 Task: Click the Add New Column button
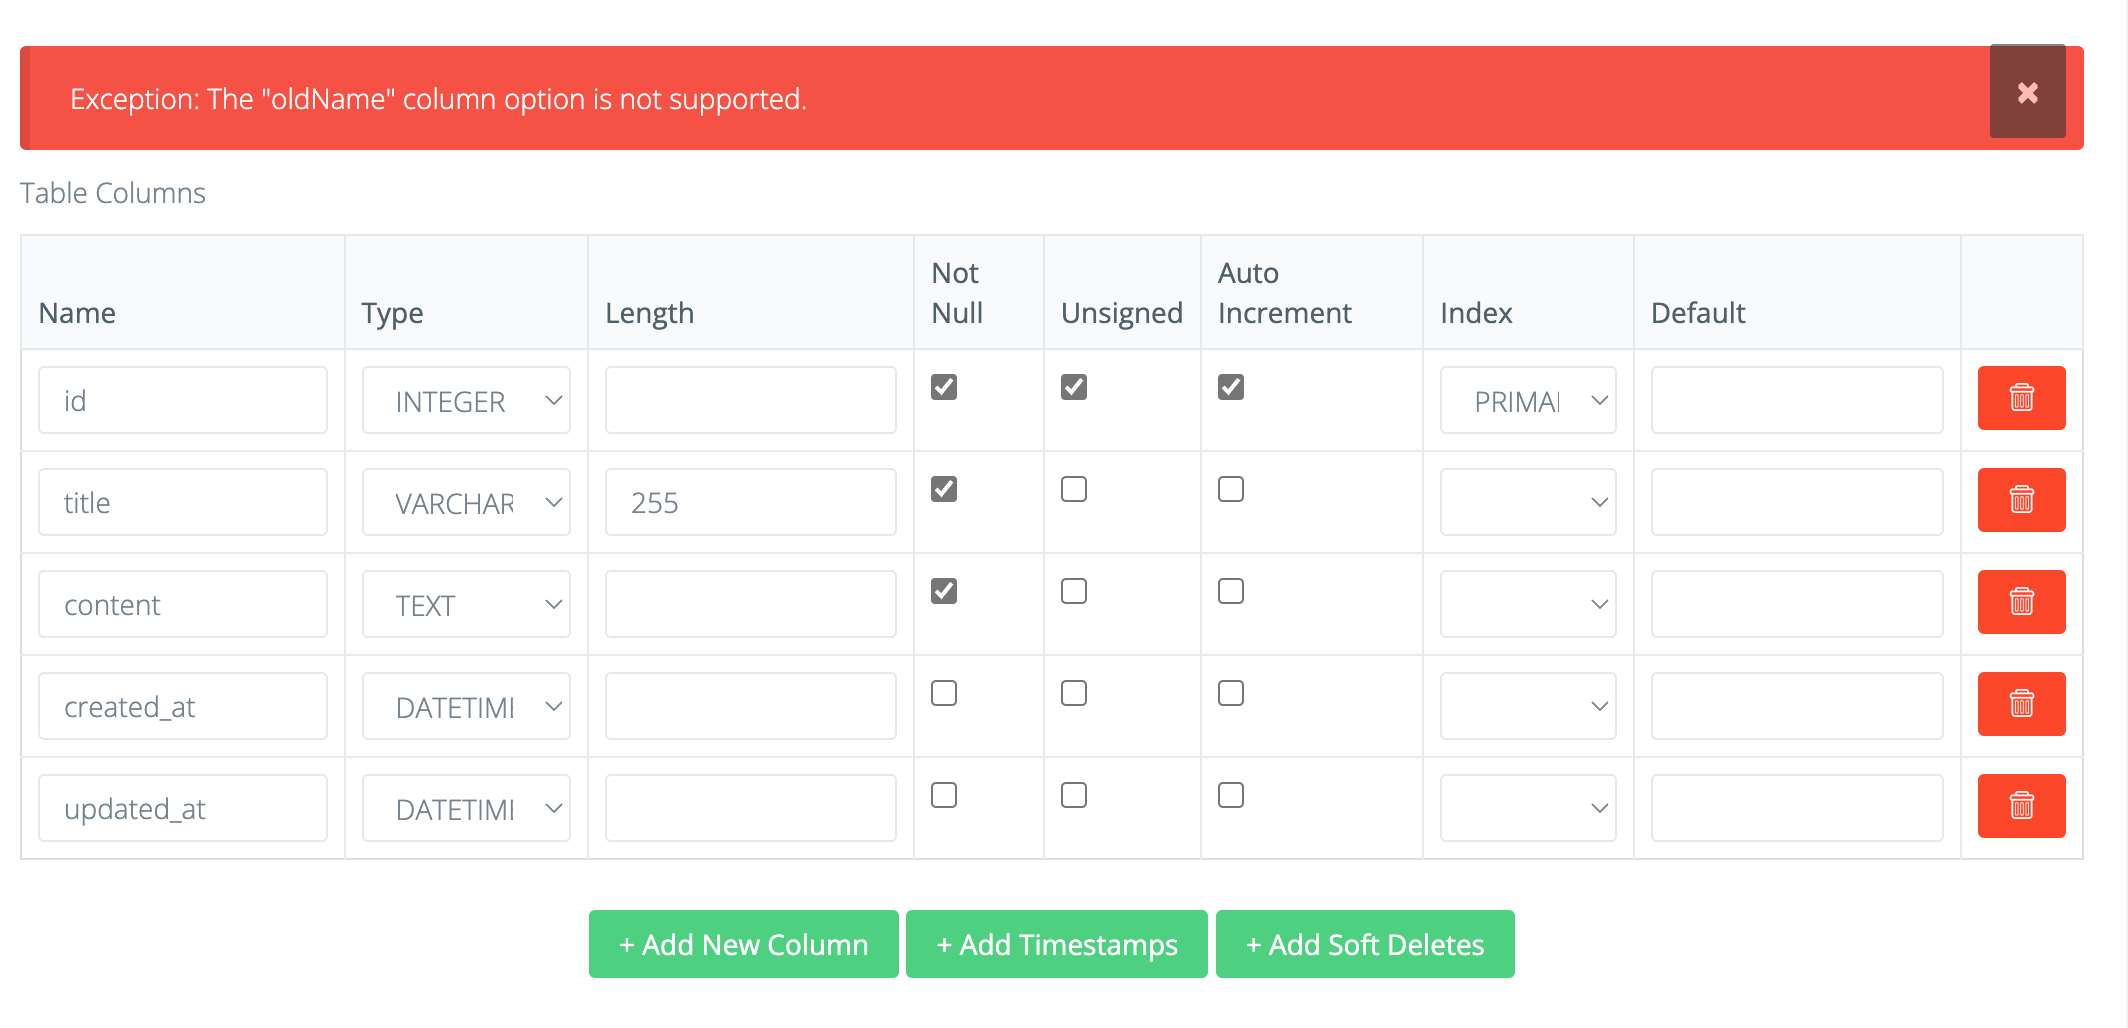coord(743,944)
